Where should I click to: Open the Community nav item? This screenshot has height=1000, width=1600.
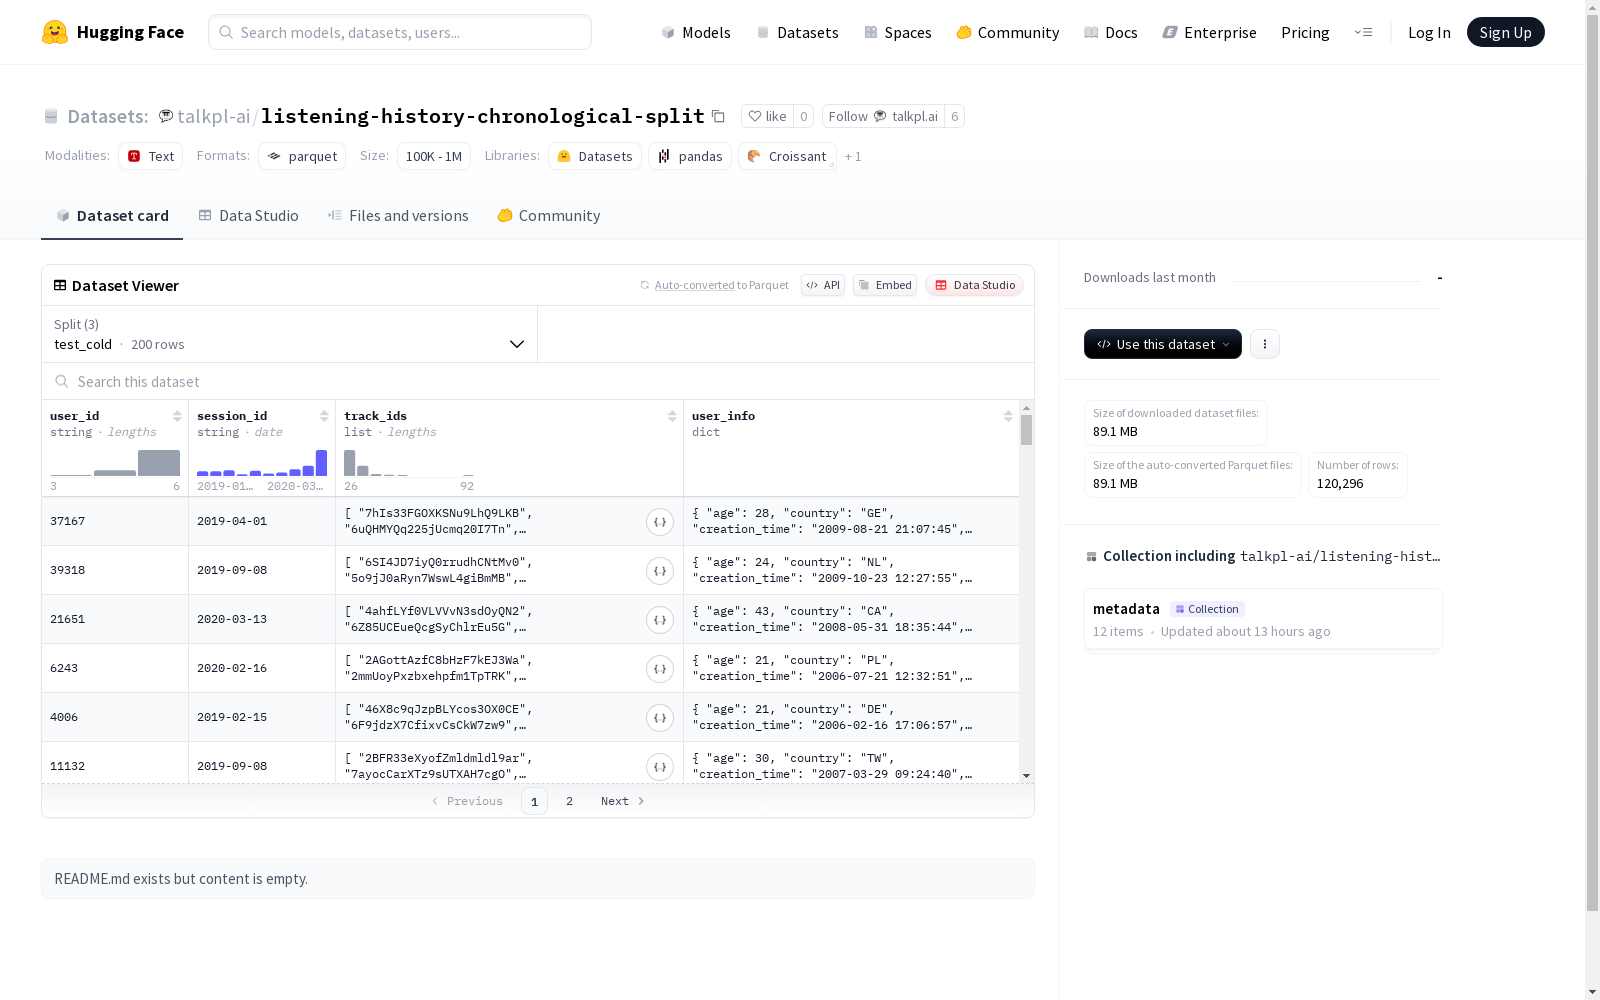coord(1008,32)
